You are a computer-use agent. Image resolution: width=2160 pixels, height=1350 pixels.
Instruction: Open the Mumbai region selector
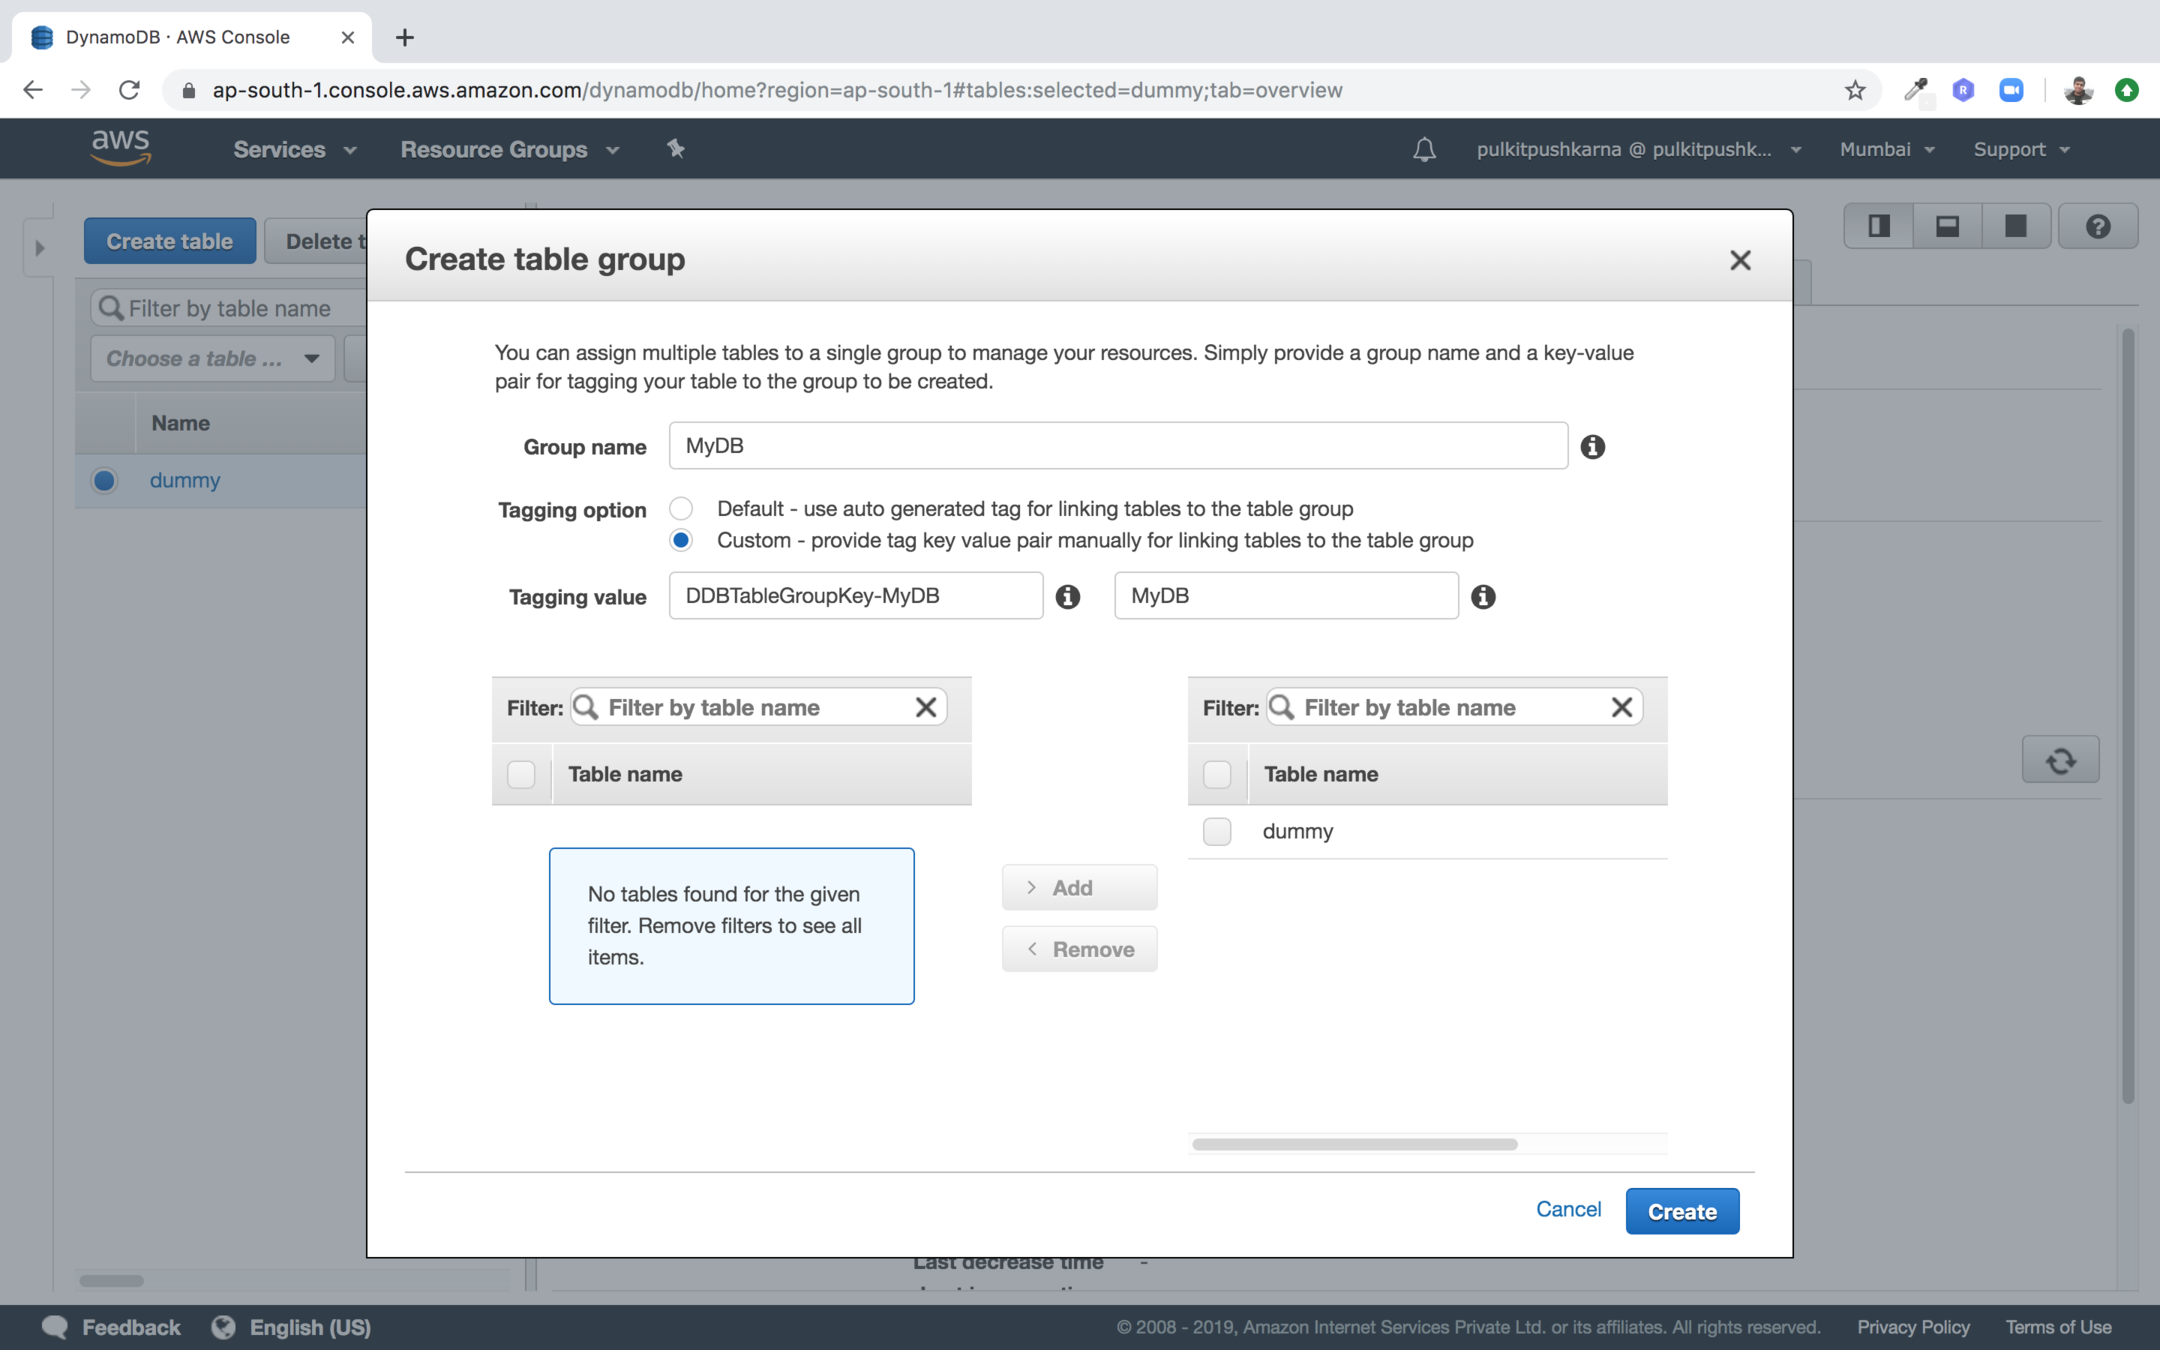(x=1886, y=149)
